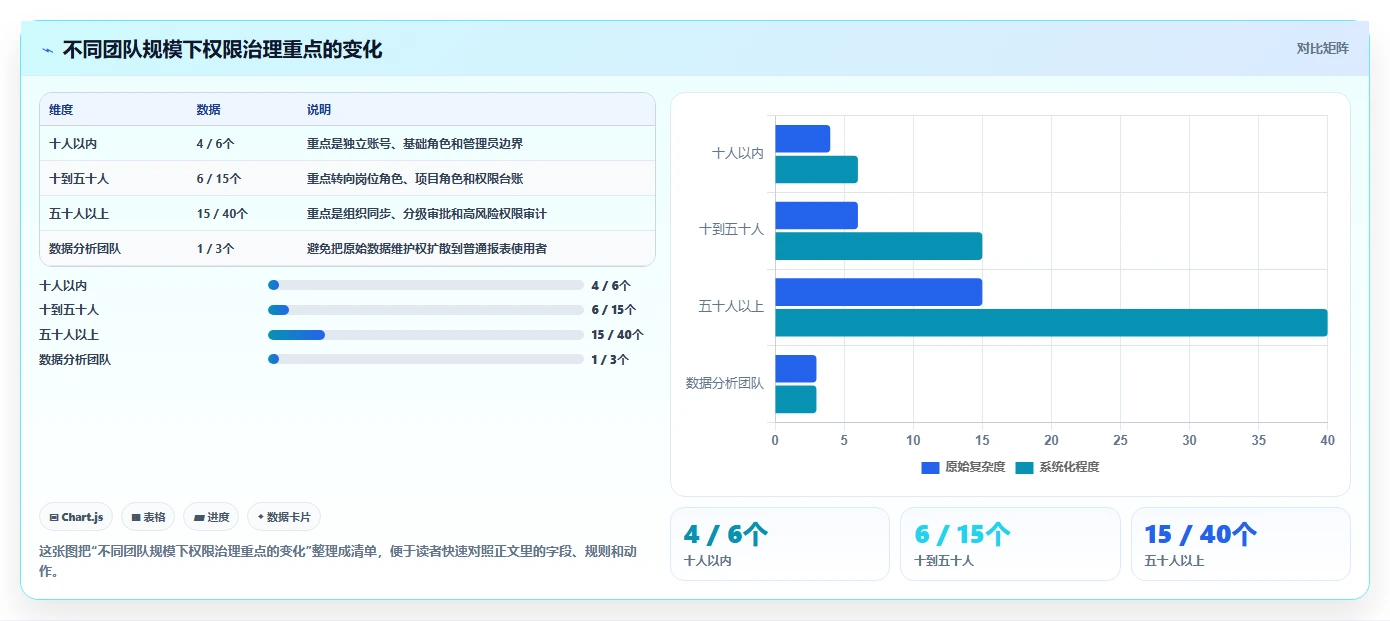The image size is (1390, 621).
Task: Click the title icon beside 不同团队规模下权限治理重点的变化
Action: click(x=47, y=50)
